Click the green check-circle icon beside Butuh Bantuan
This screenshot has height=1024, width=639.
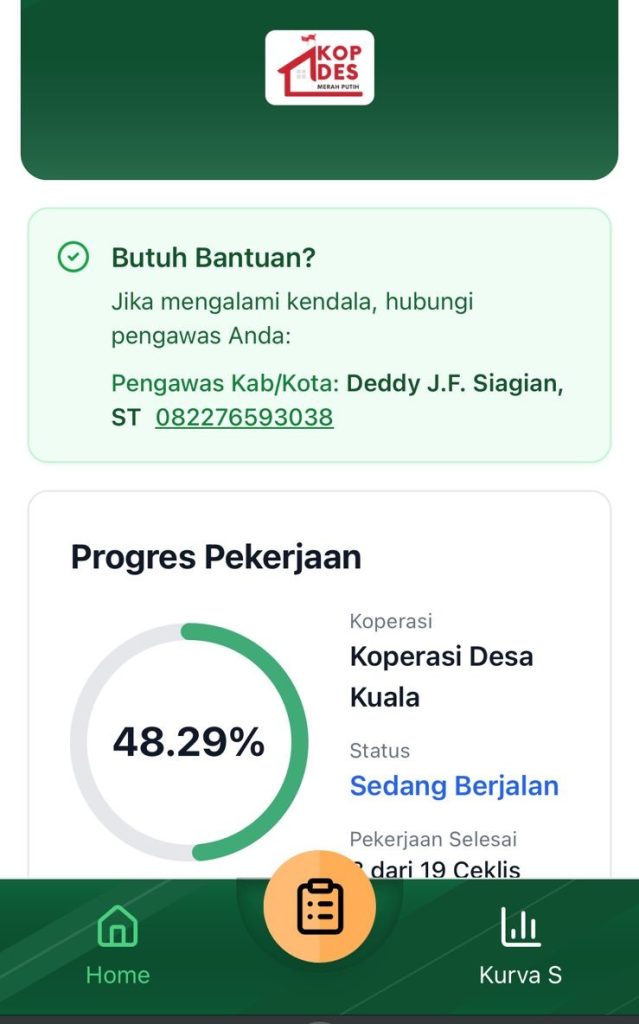pyautogui.click(x=73, y=258)
